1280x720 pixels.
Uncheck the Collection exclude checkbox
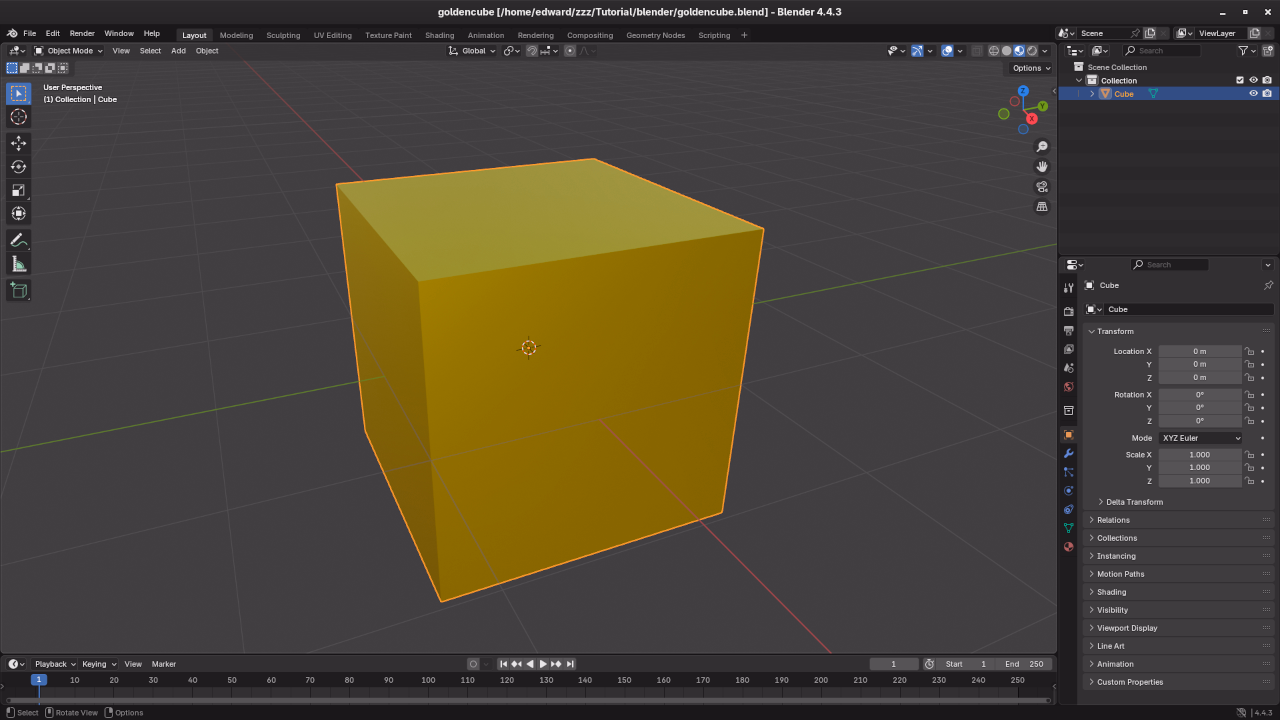pyautogui.click(x=1240, y=80)
